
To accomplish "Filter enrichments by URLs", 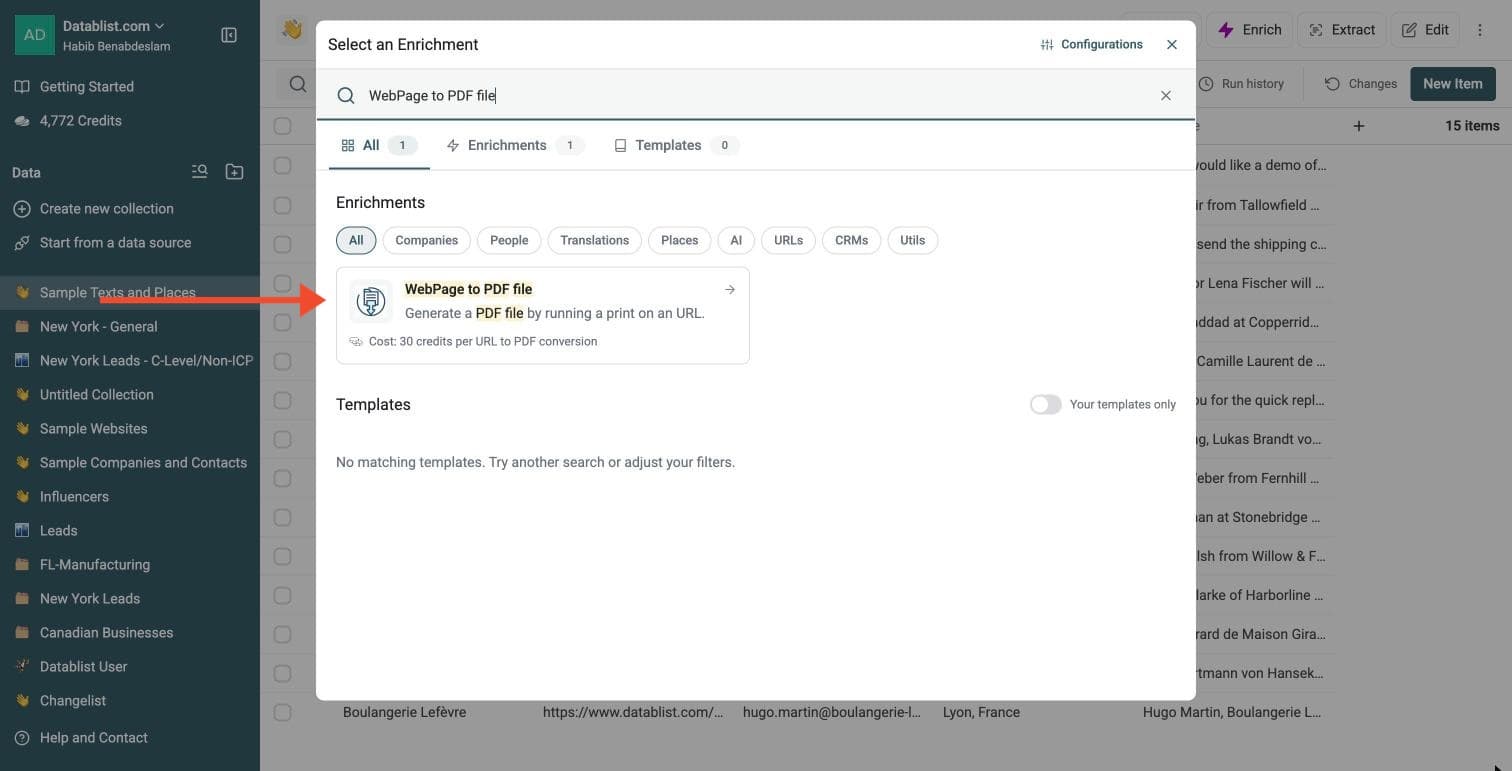I will 788,241.
